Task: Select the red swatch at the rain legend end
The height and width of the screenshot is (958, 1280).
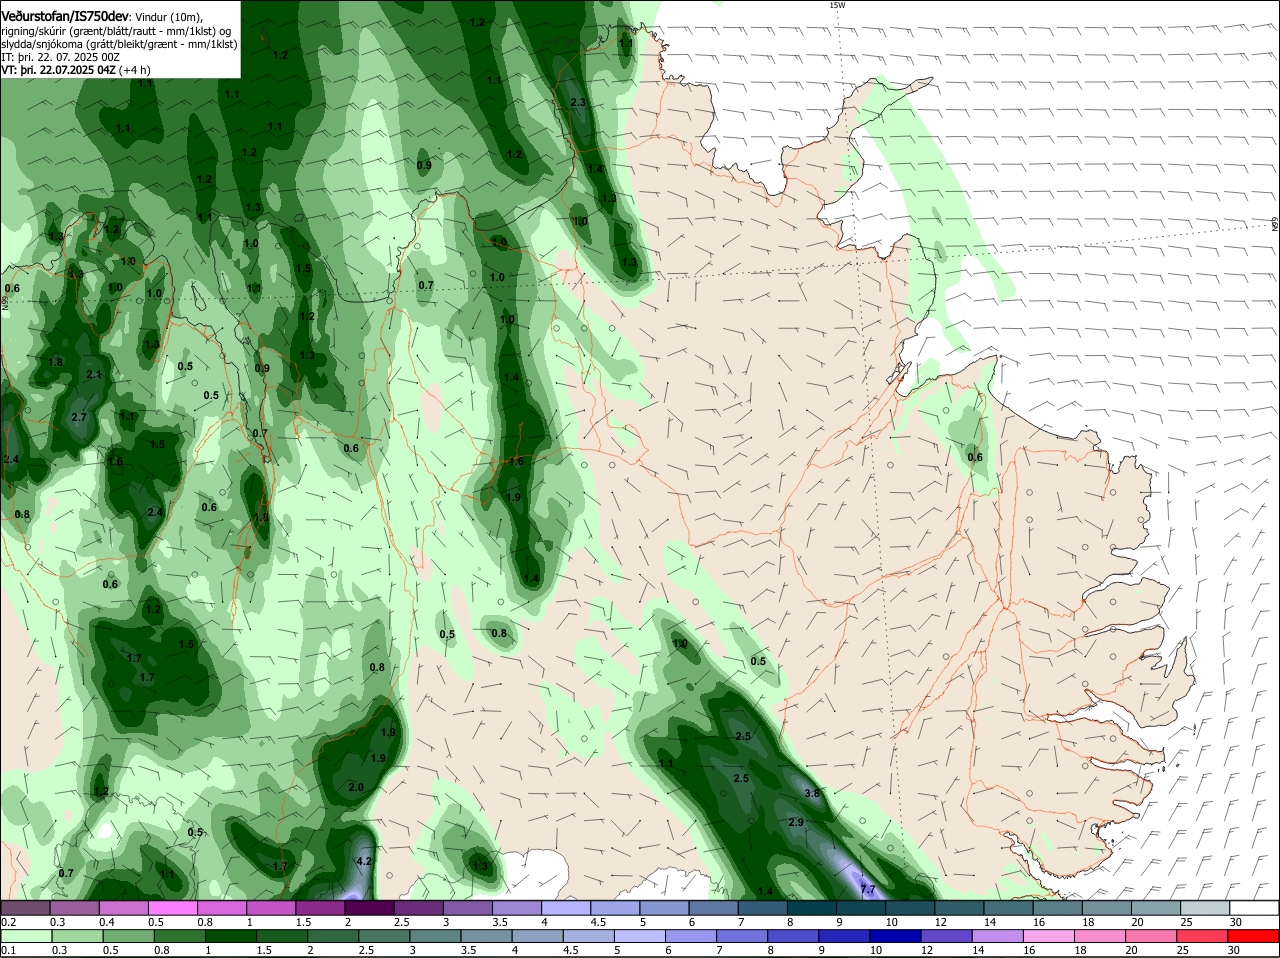Action: [x=1255, y=937]
